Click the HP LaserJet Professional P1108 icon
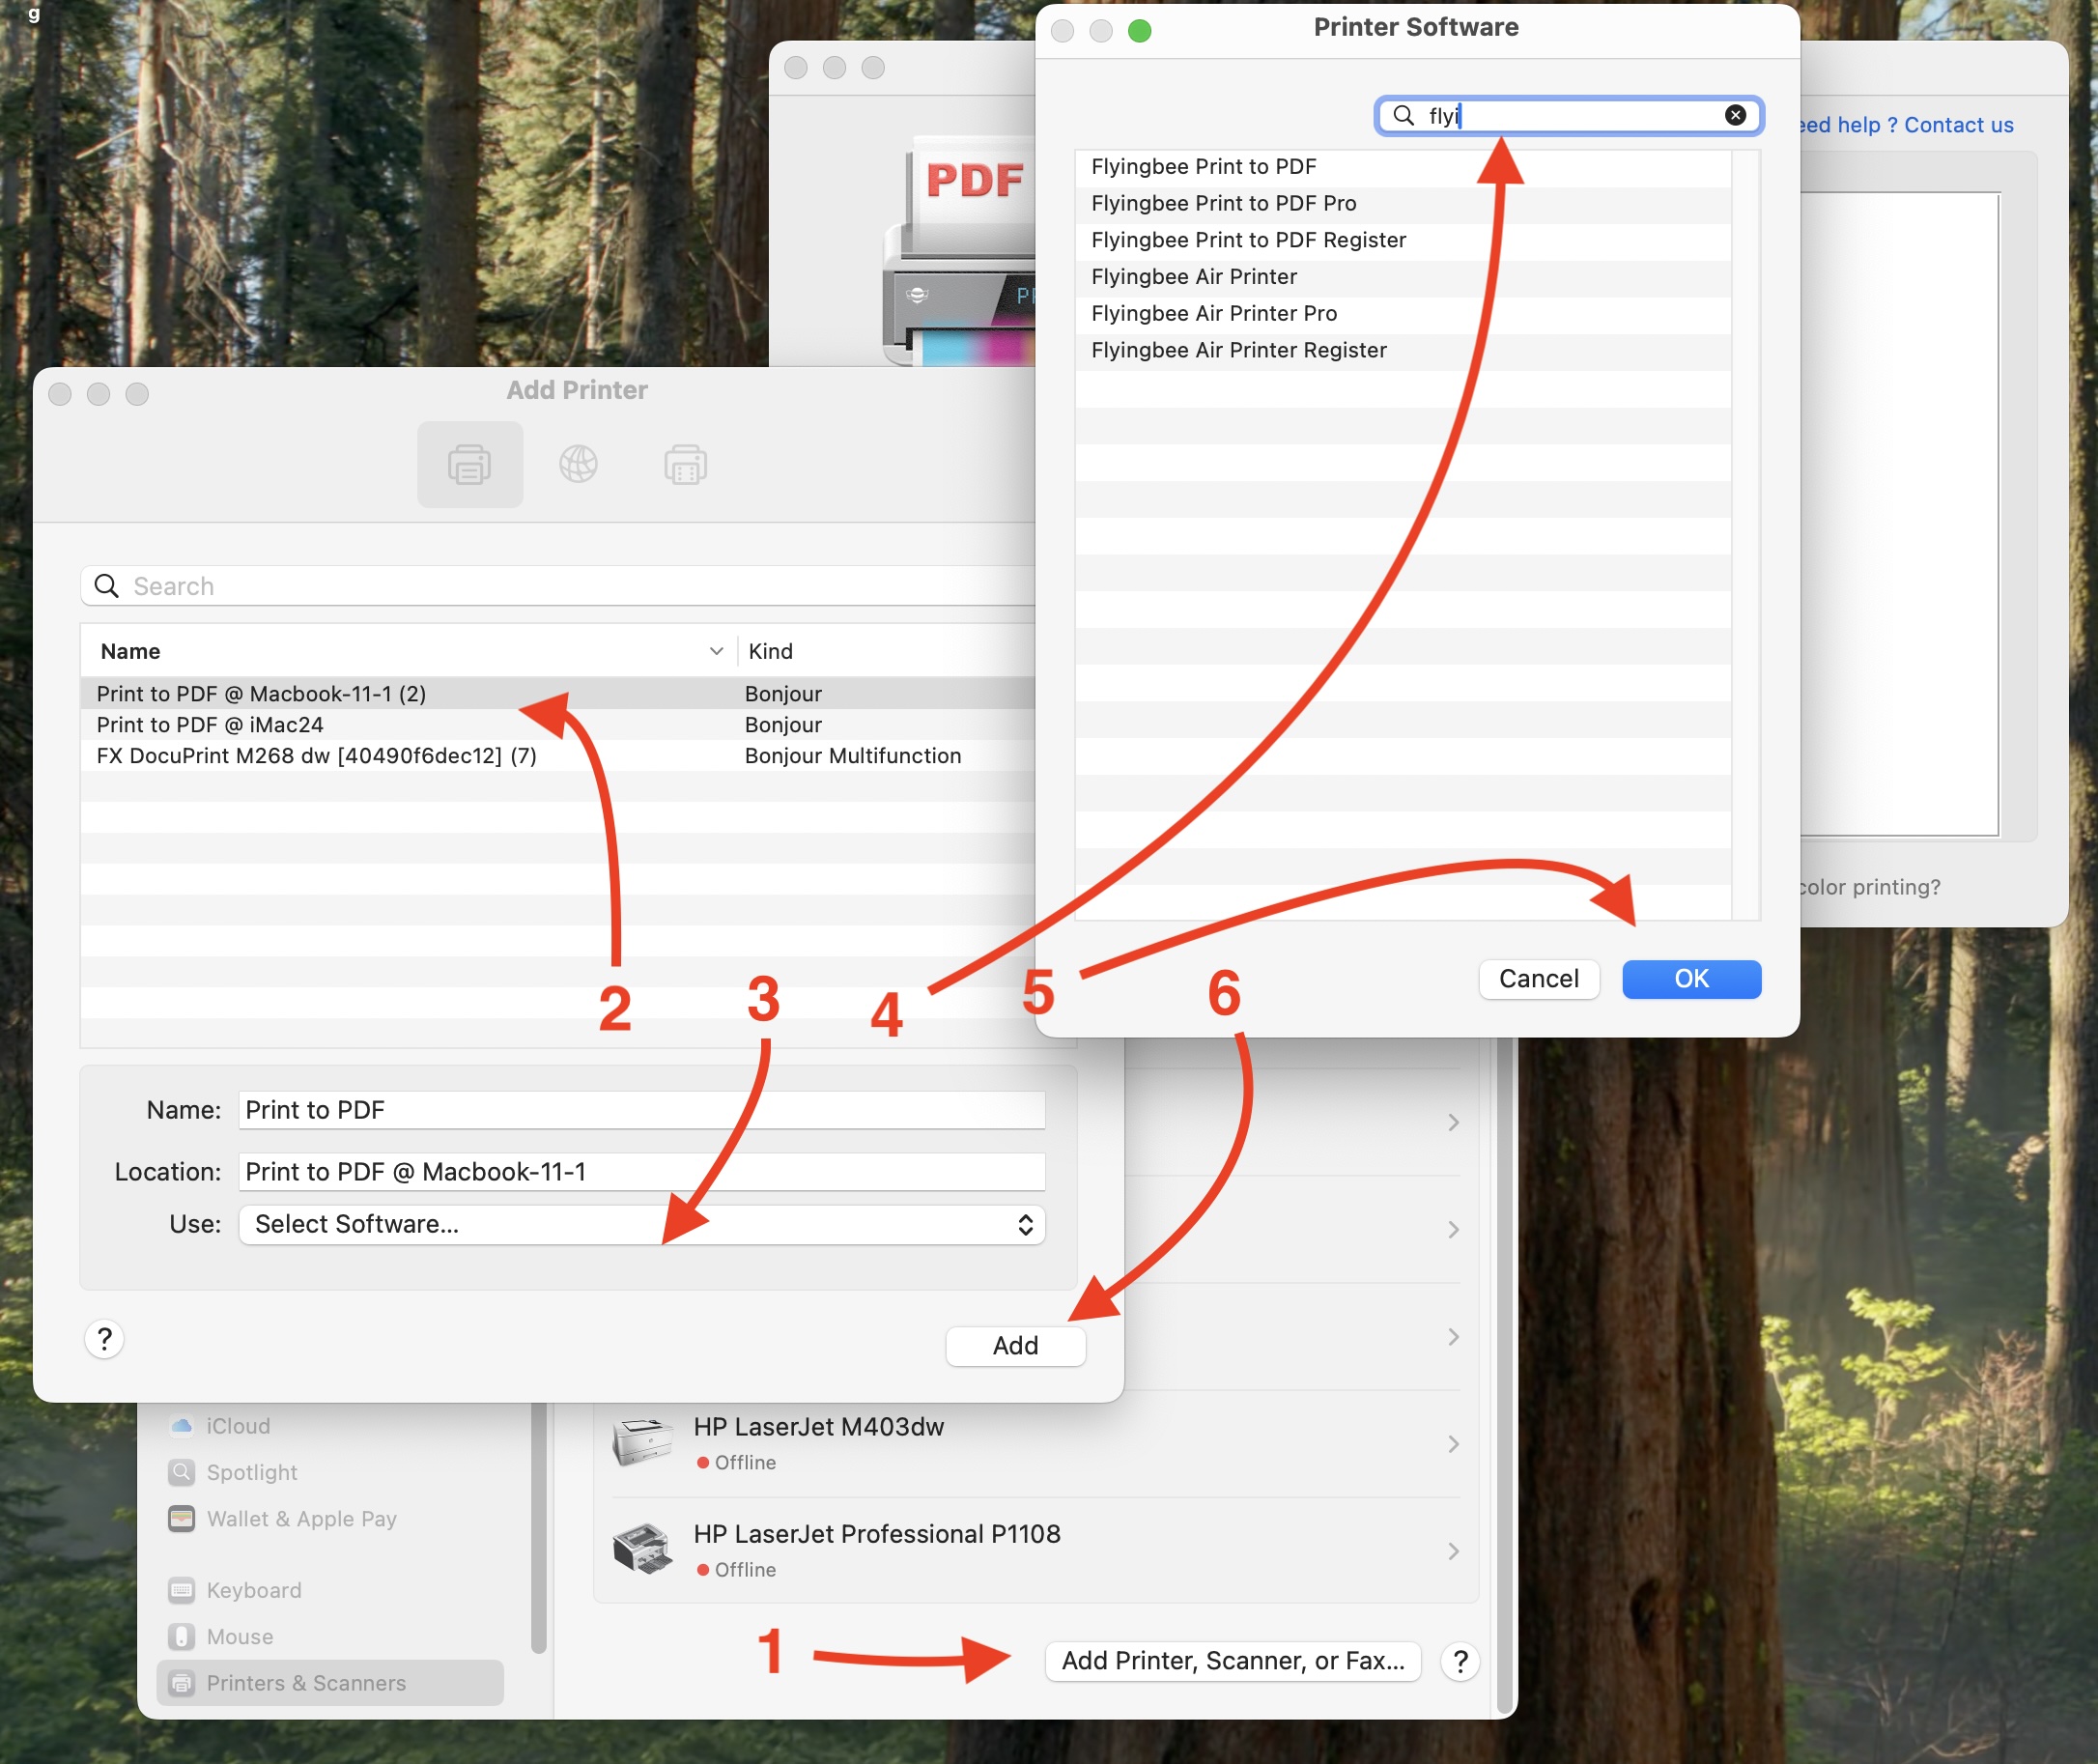This screenshot has width=2098, height=1764. click(x=642, y=1550)
